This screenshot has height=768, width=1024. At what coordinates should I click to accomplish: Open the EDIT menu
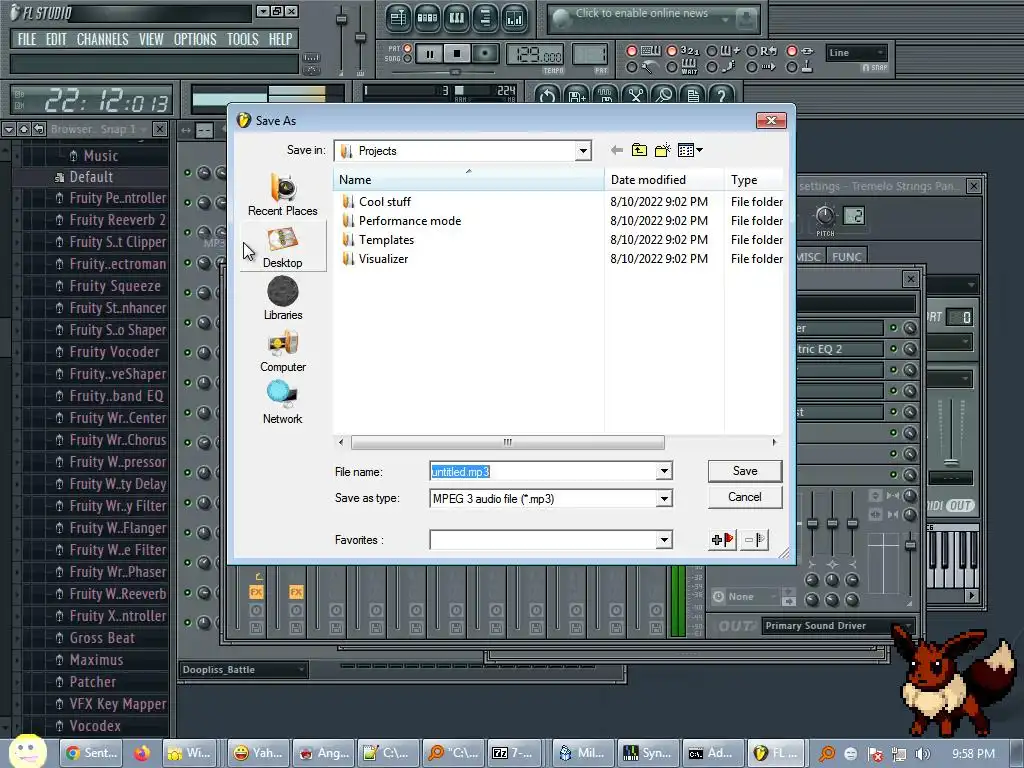click(x=56, y=39)
